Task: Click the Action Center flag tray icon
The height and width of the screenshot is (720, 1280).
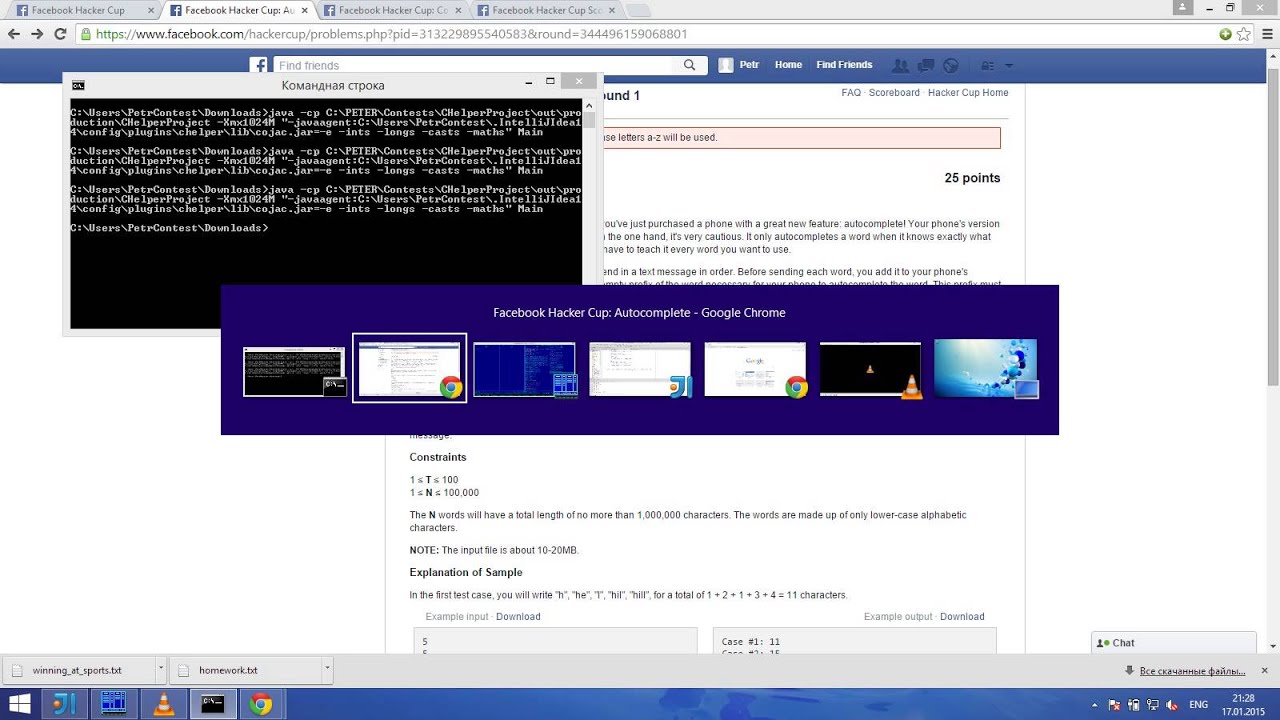Action: 1114,705
